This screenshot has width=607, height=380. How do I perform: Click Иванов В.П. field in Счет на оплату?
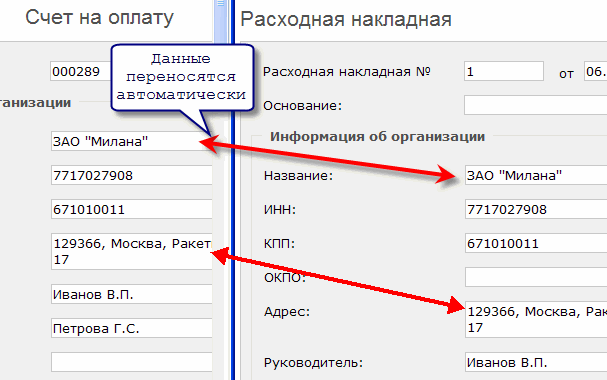pos(132,294)
